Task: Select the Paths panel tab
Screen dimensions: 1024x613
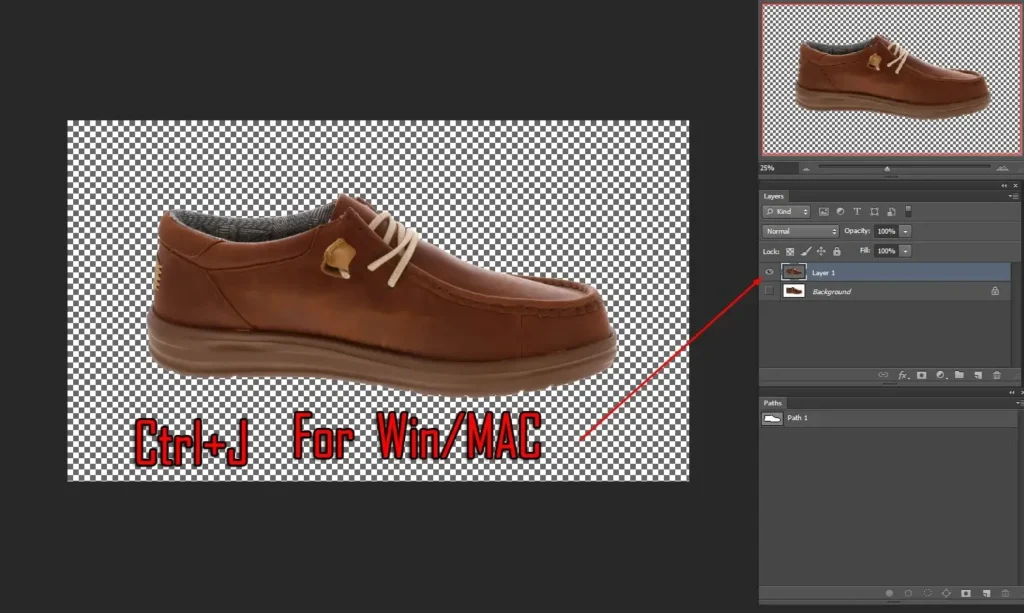Action: pyautogui.click(x=773, y=403)
